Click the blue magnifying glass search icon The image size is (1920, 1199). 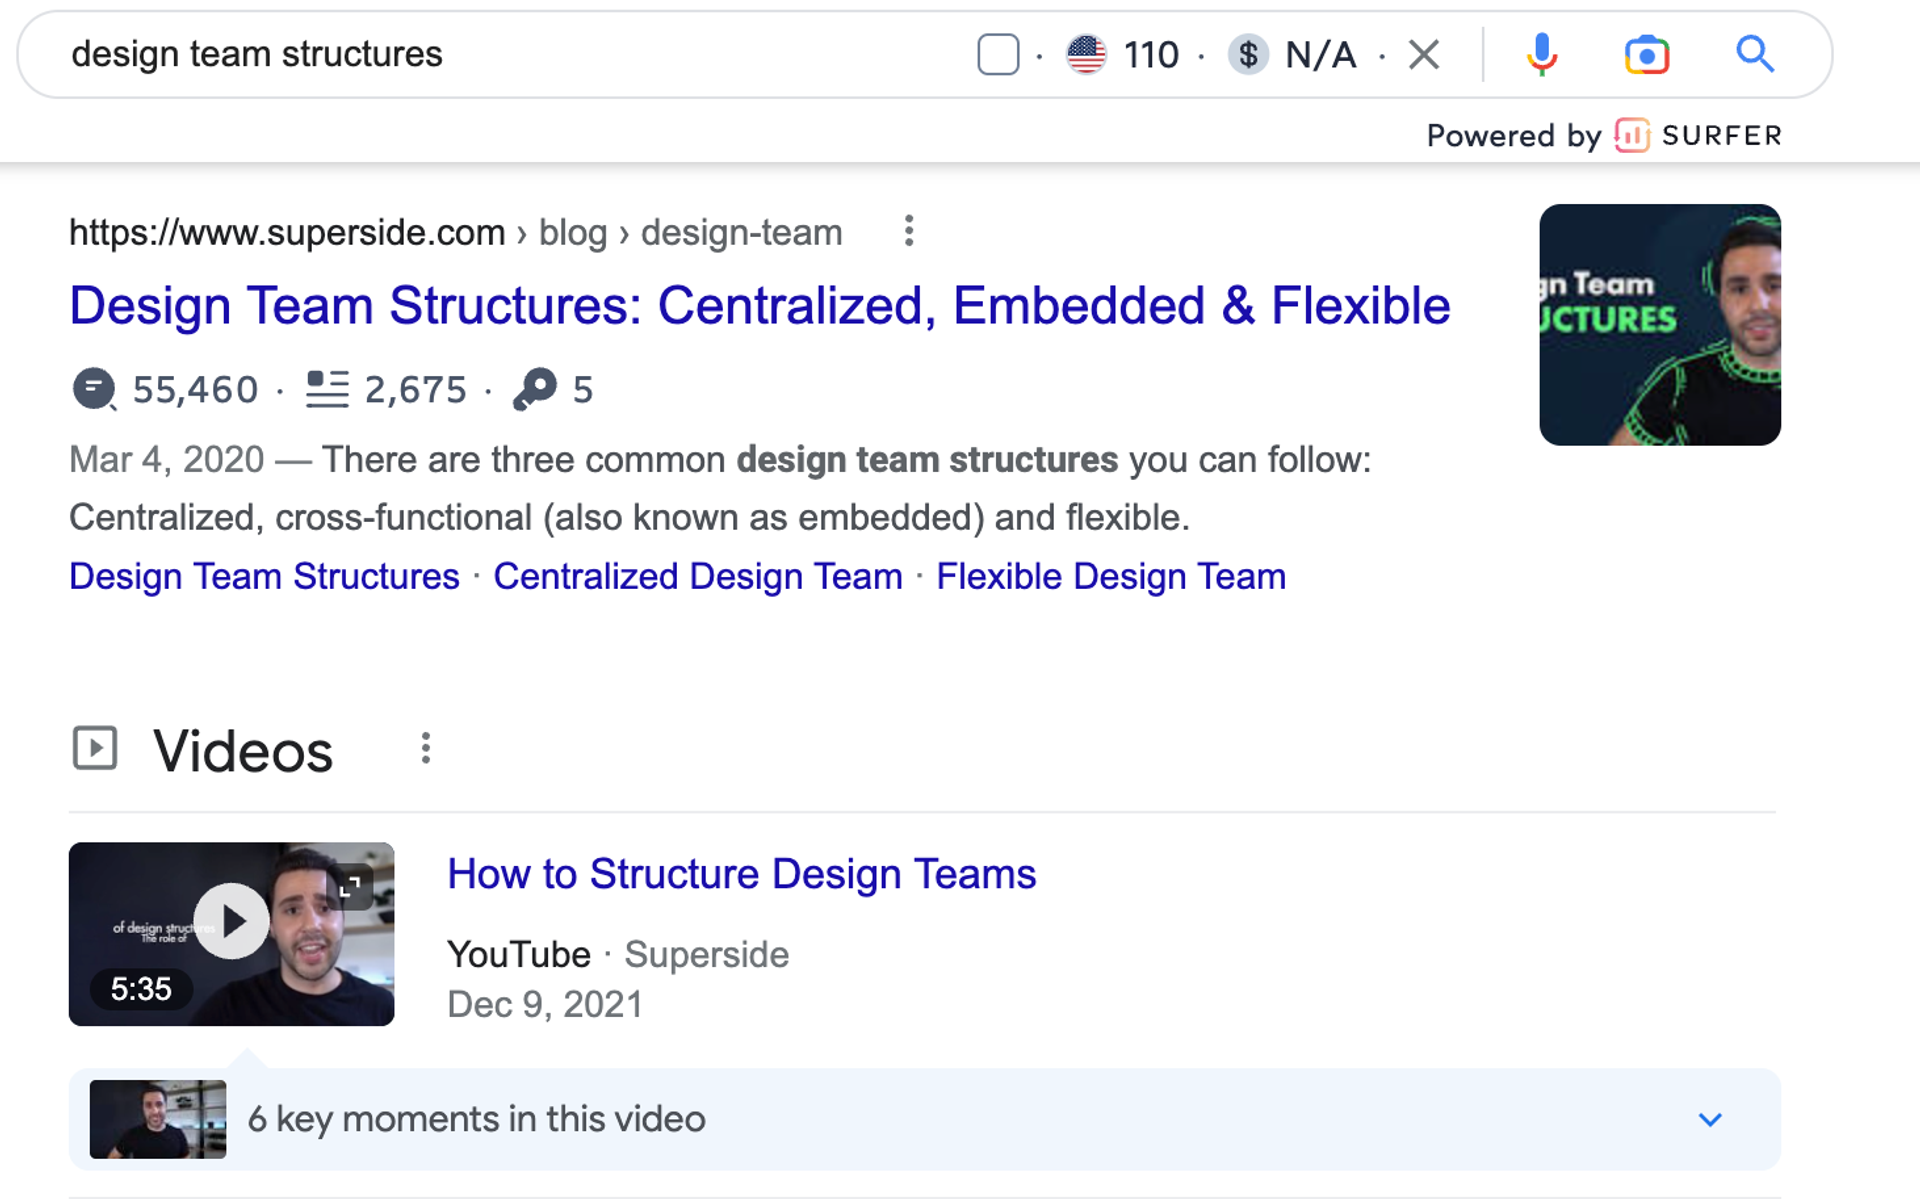tap(1754, 54)
